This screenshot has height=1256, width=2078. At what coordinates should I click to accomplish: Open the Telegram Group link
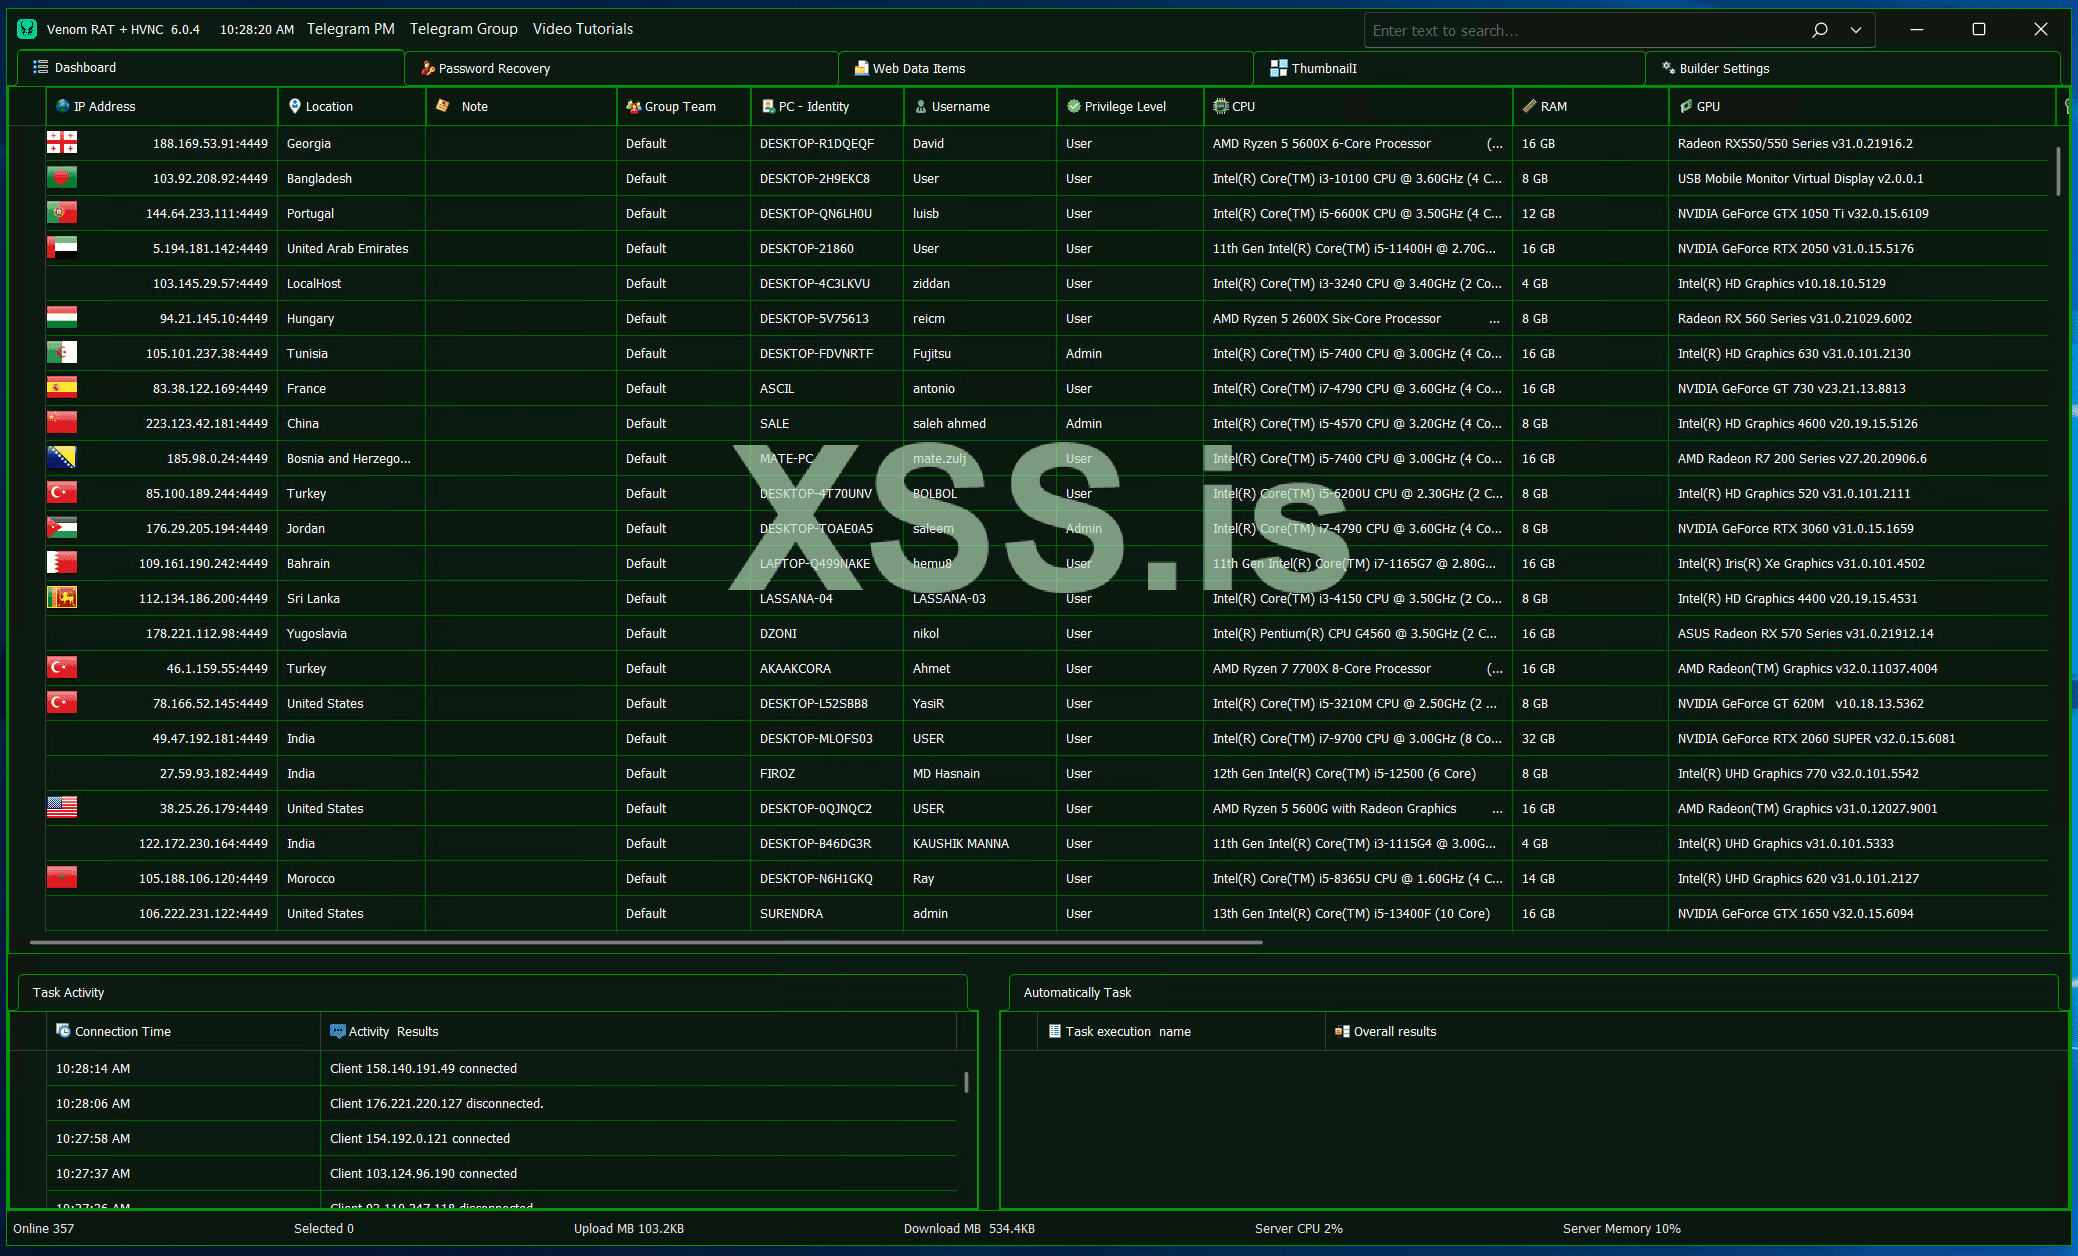tap(463, 29)
